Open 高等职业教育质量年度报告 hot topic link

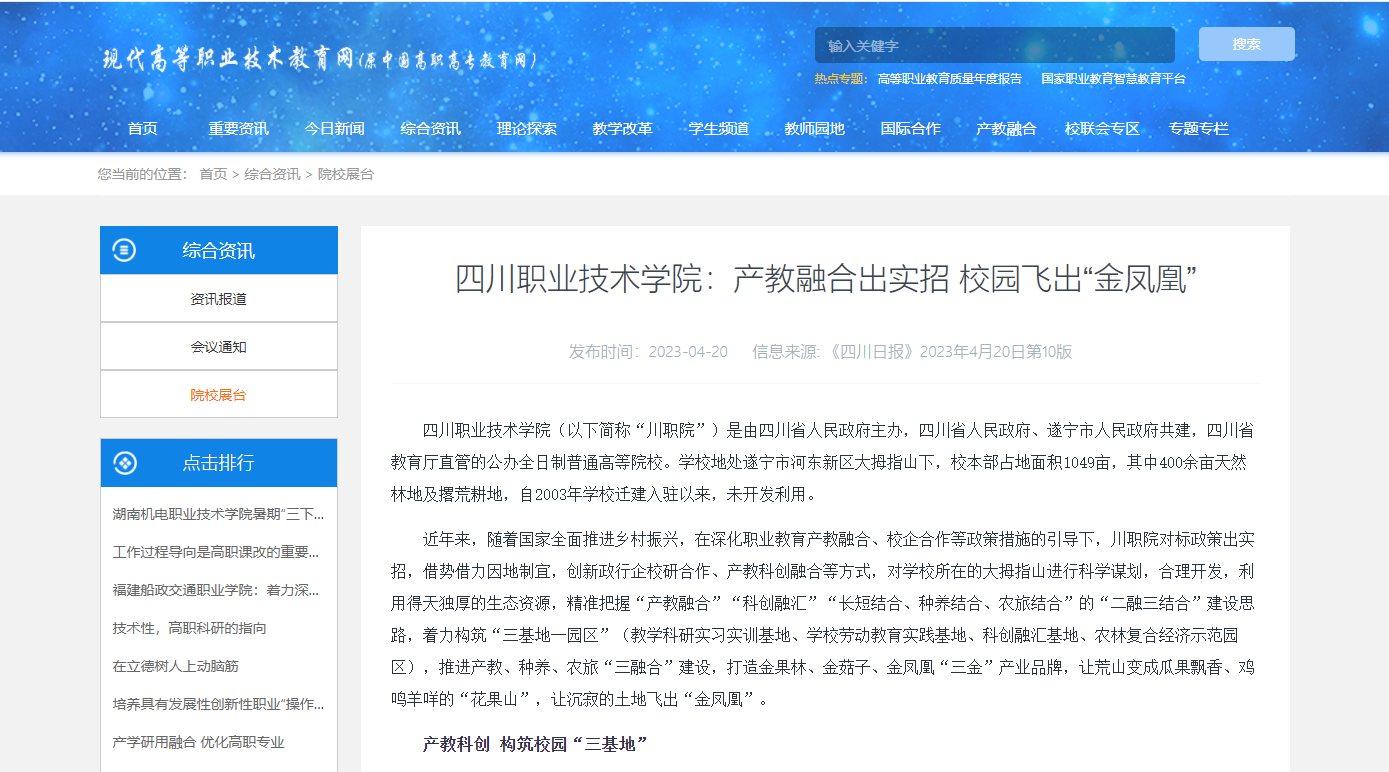[949, 78]
